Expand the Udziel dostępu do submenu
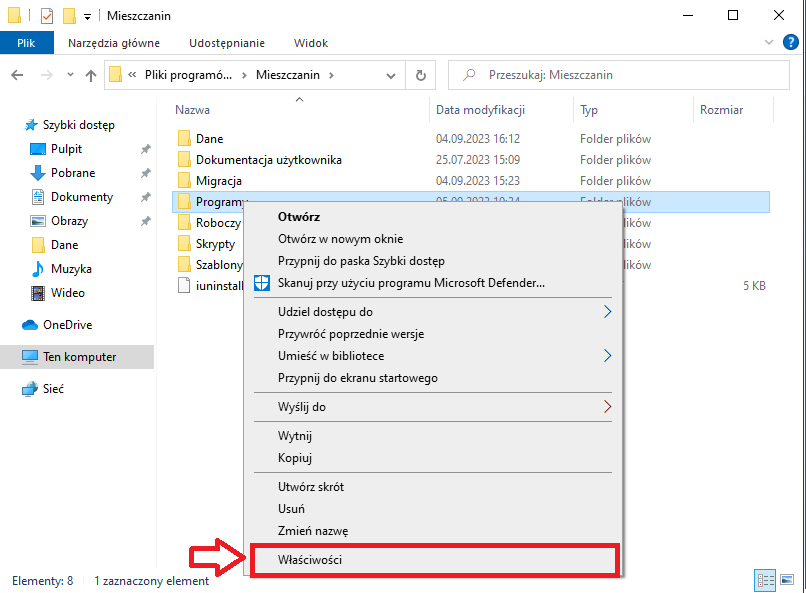This screenshot has width=806, height=593. [x=607, y=312]
